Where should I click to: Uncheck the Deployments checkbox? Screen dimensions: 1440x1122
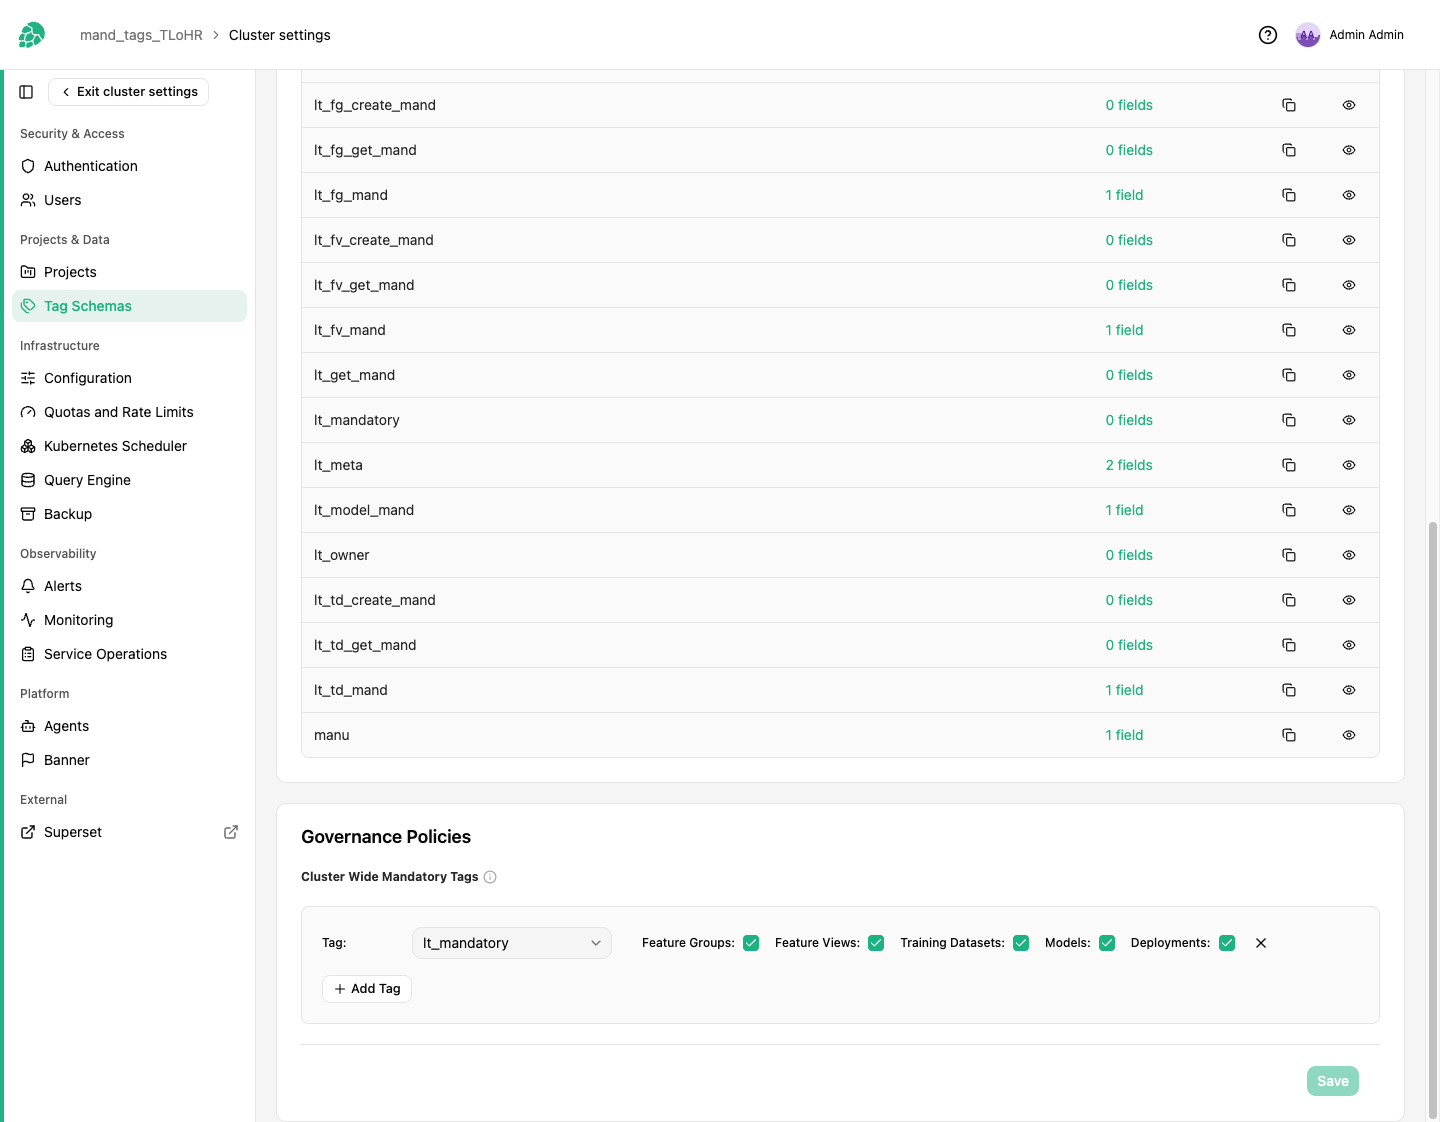tap(1227, 943)
